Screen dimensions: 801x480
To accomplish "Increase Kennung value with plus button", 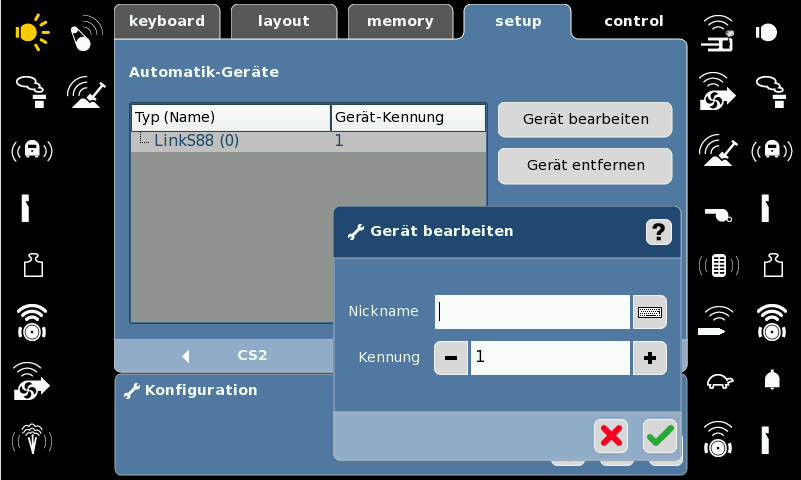I will click(649, 358).
